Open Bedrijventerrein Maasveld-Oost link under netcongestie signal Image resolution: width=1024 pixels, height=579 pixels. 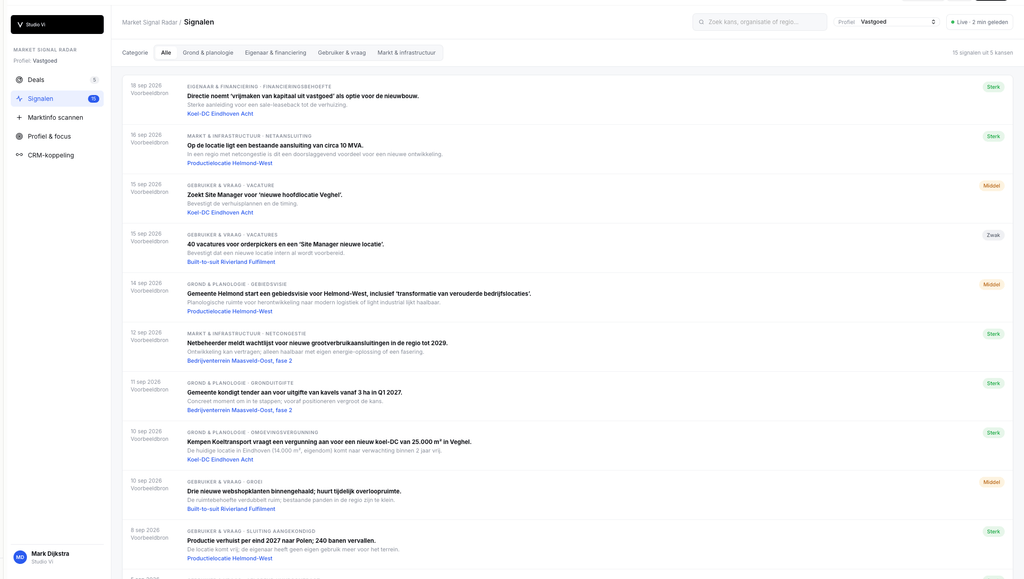point(239,361)
